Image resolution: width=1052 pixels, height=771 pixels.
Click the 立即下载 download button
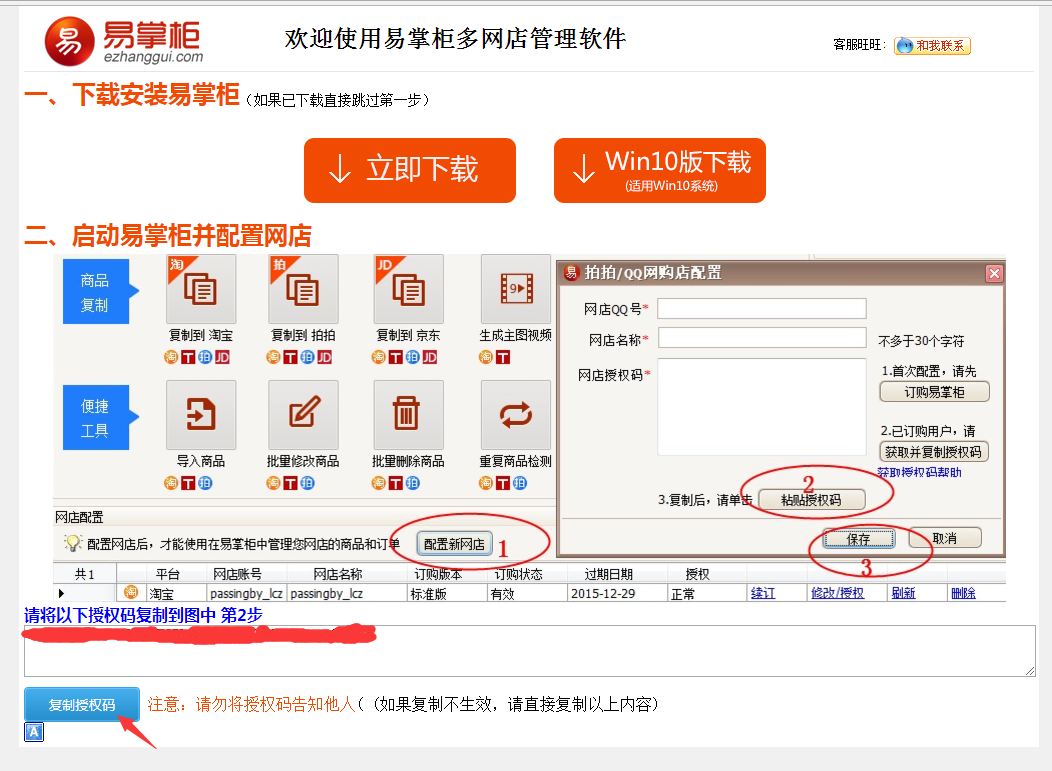coord(410,170)
